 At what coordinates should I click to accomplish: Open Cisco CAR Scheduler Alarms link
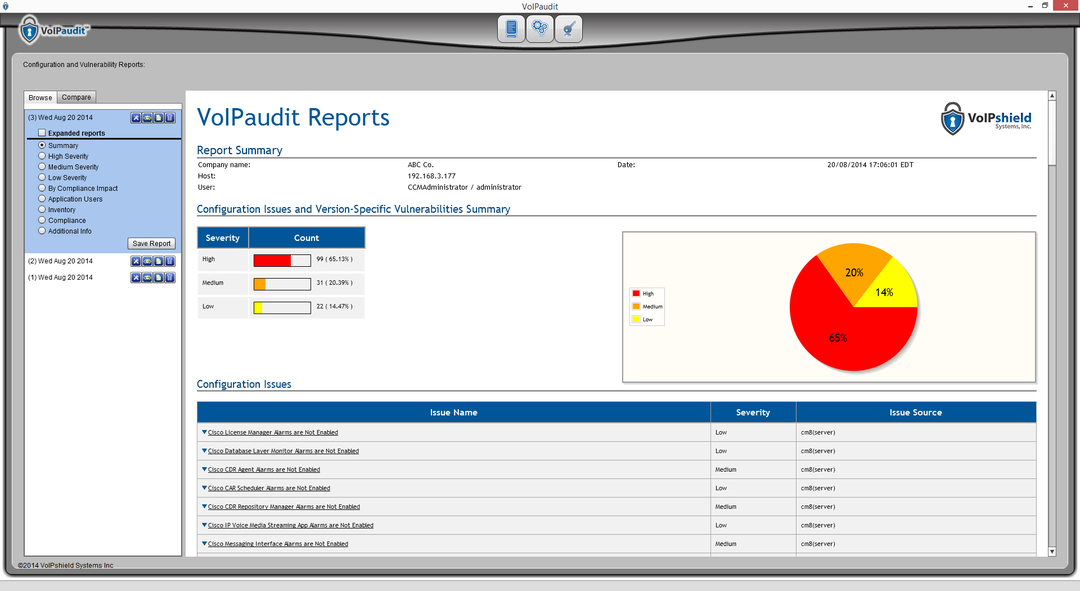tap(269, 488)
